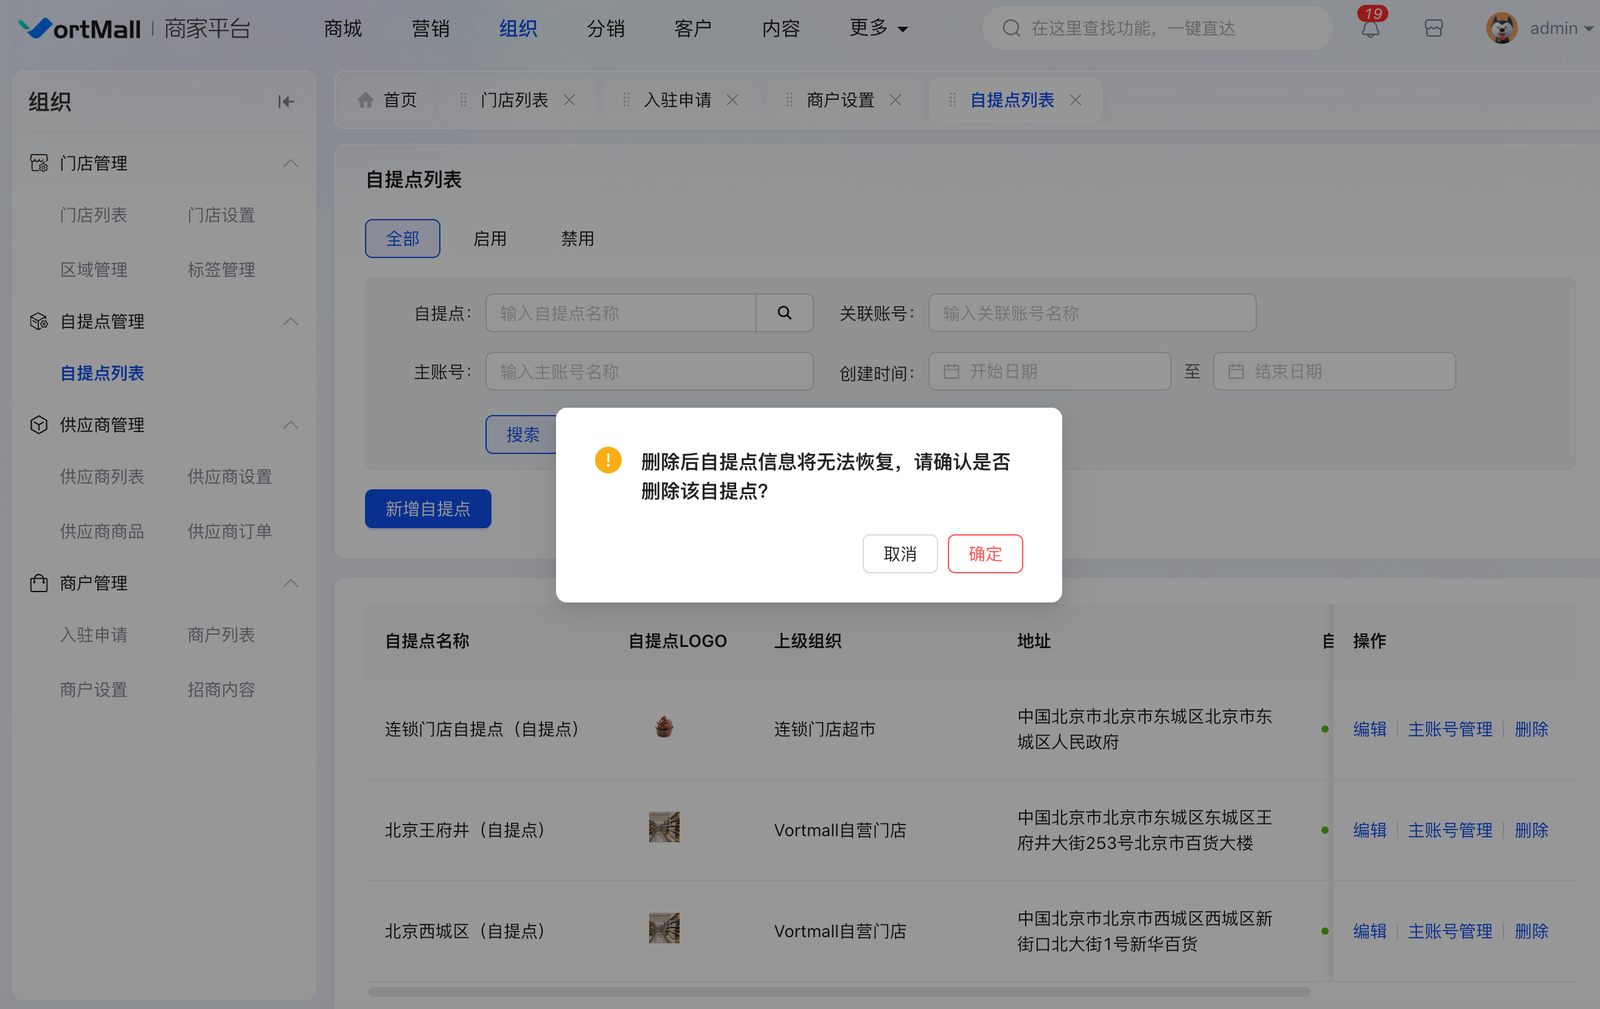Collapse the 供应商管理 menu section

coord(290,425)
